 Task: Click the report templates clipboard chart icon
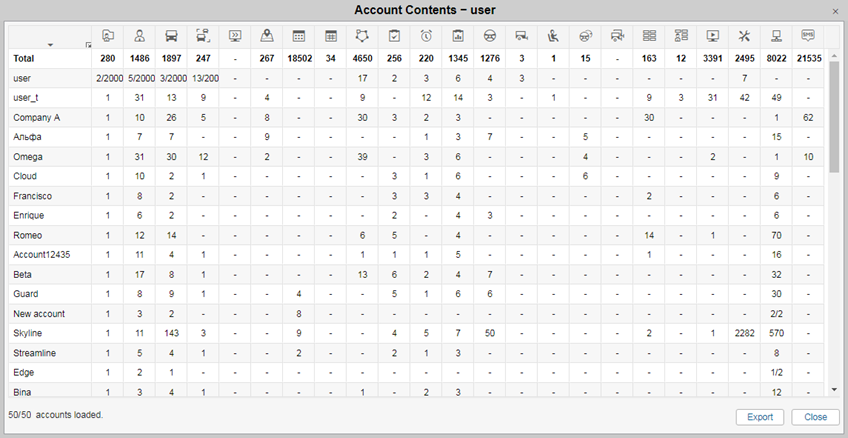click(x=458, y=36)
